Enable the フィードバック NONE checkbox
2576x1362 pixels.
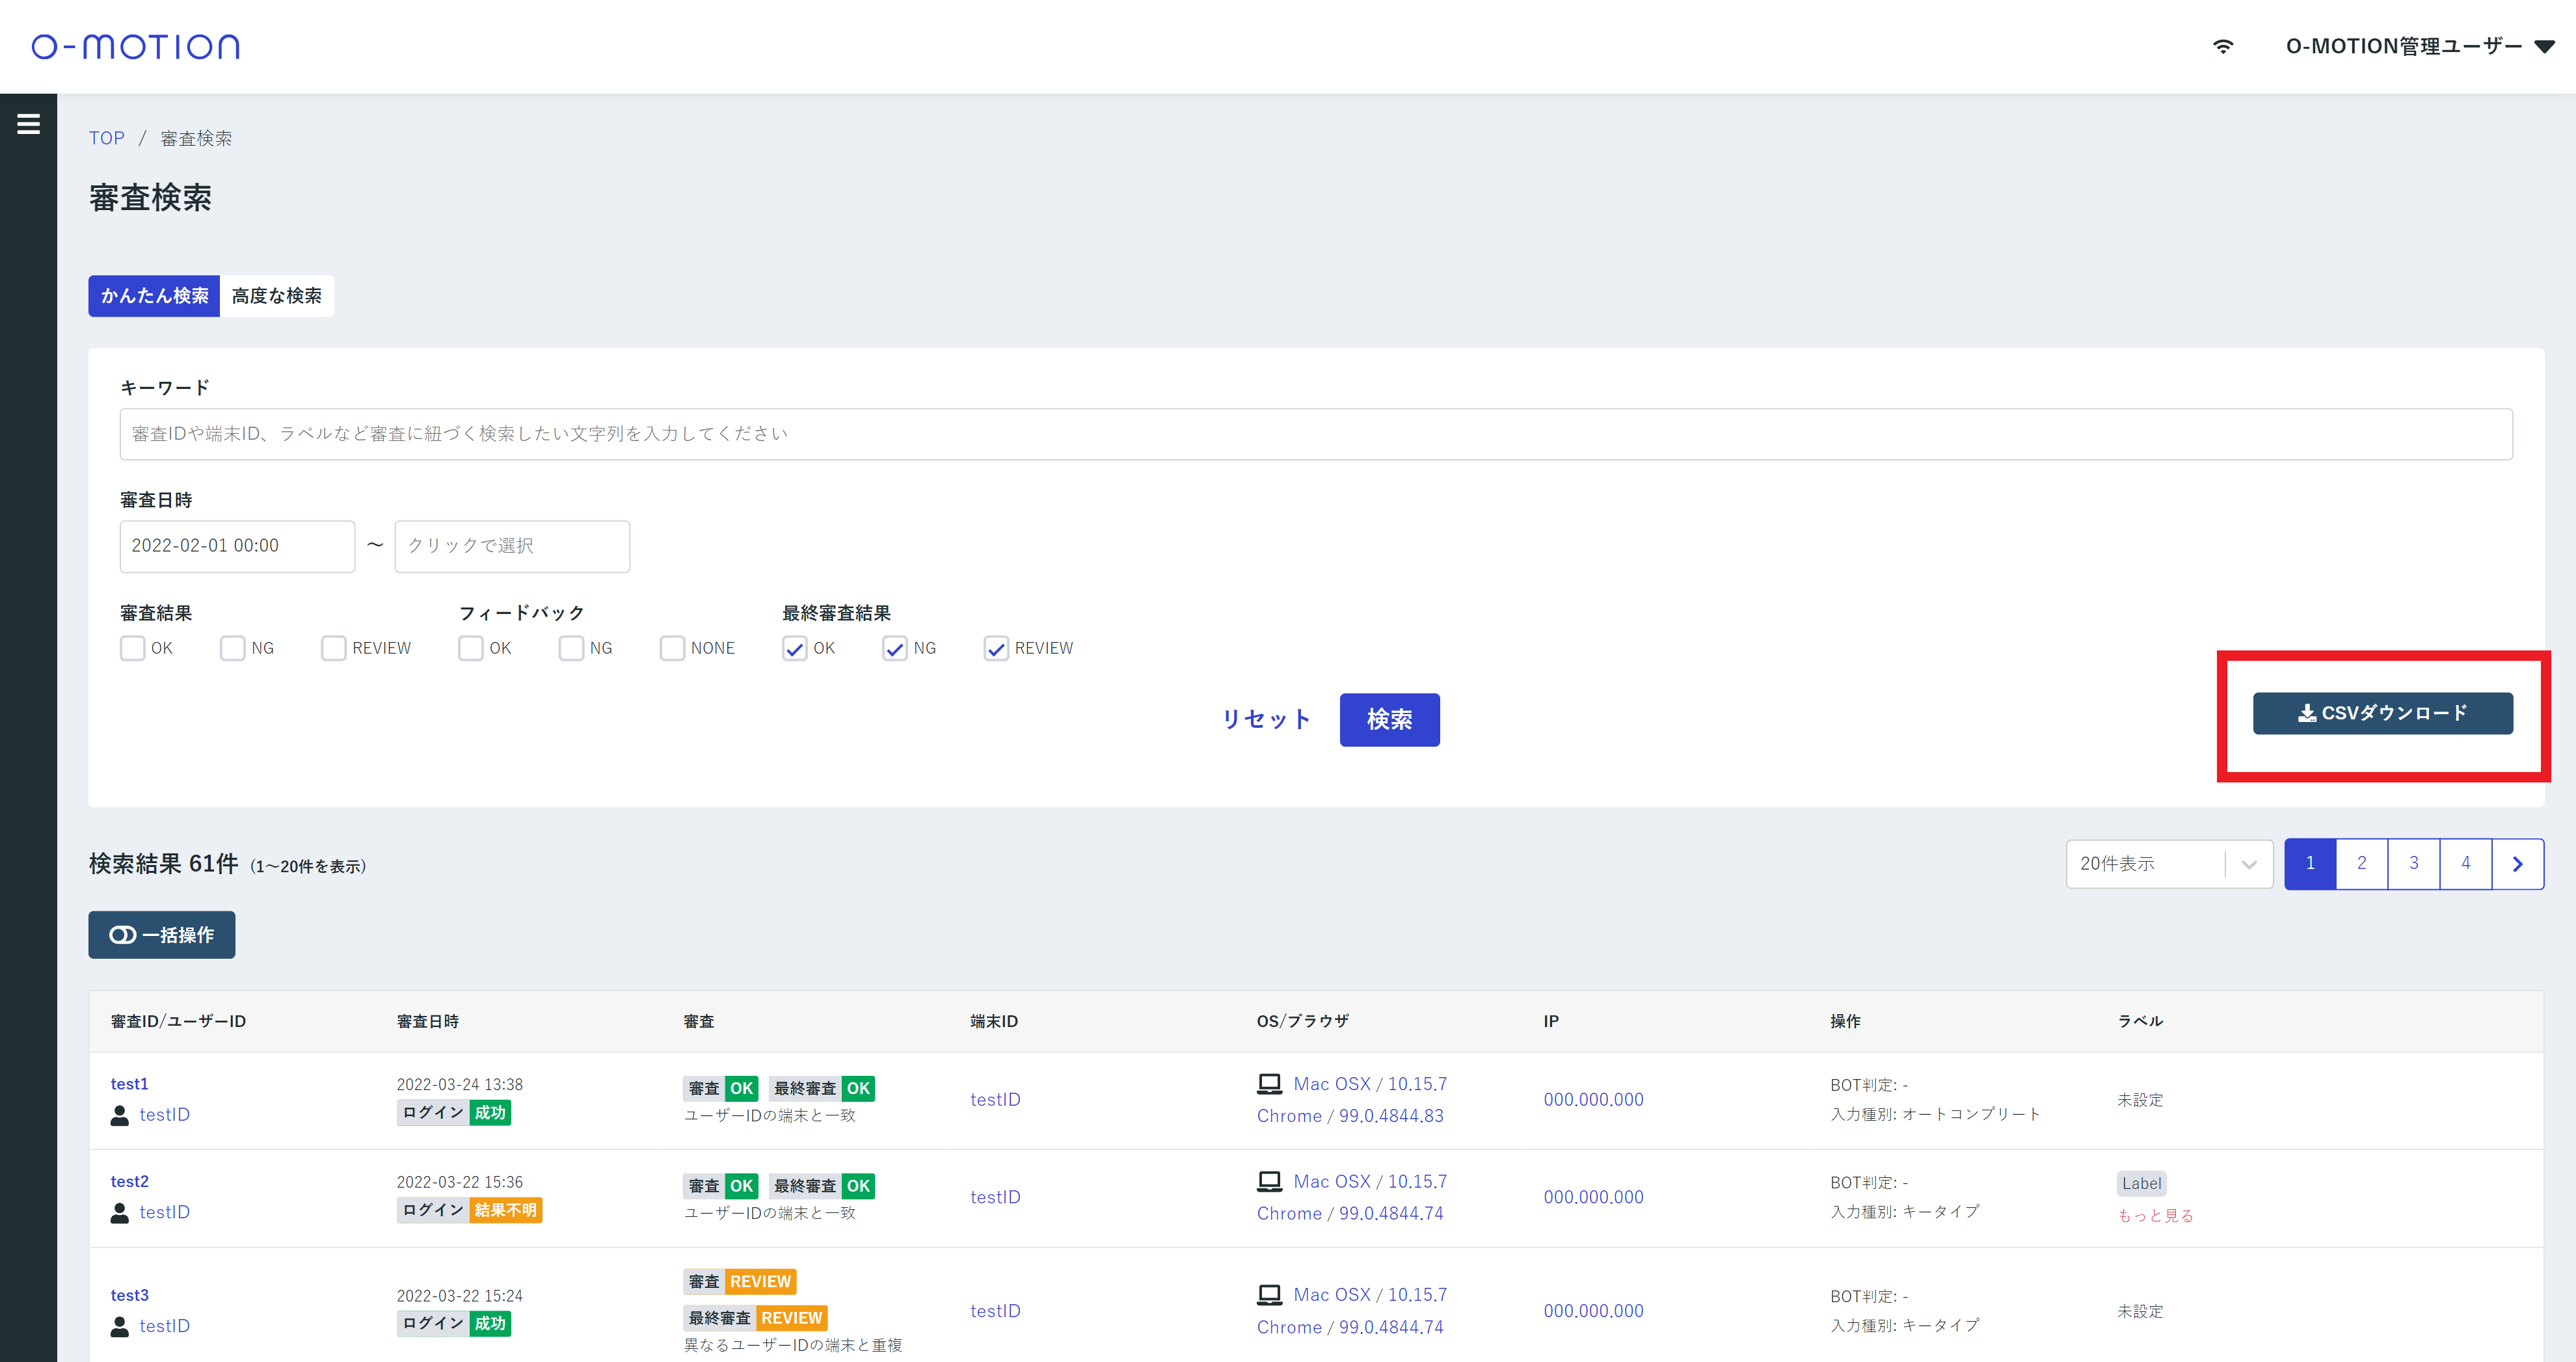click(x=672, y=648)
